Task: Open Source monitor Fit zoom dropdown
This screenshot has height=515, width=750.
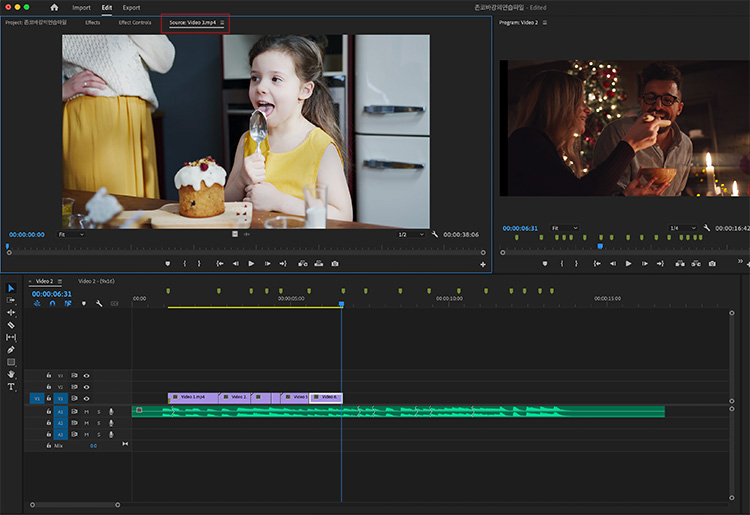Action: (x=70, y=234)
